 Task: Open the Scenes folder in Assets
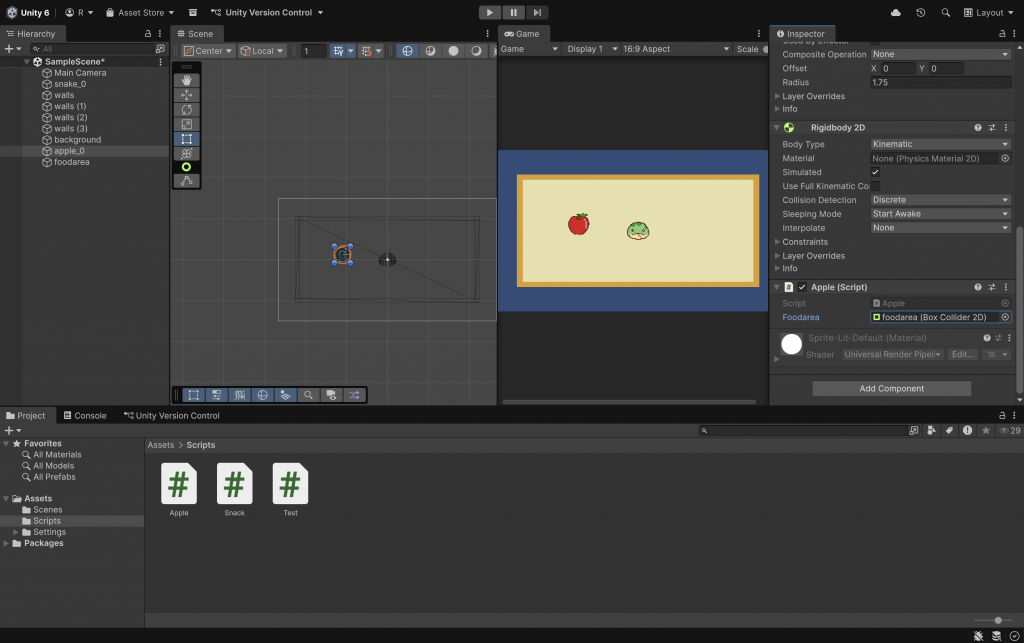pyautogui.click(x=47, y=510)
